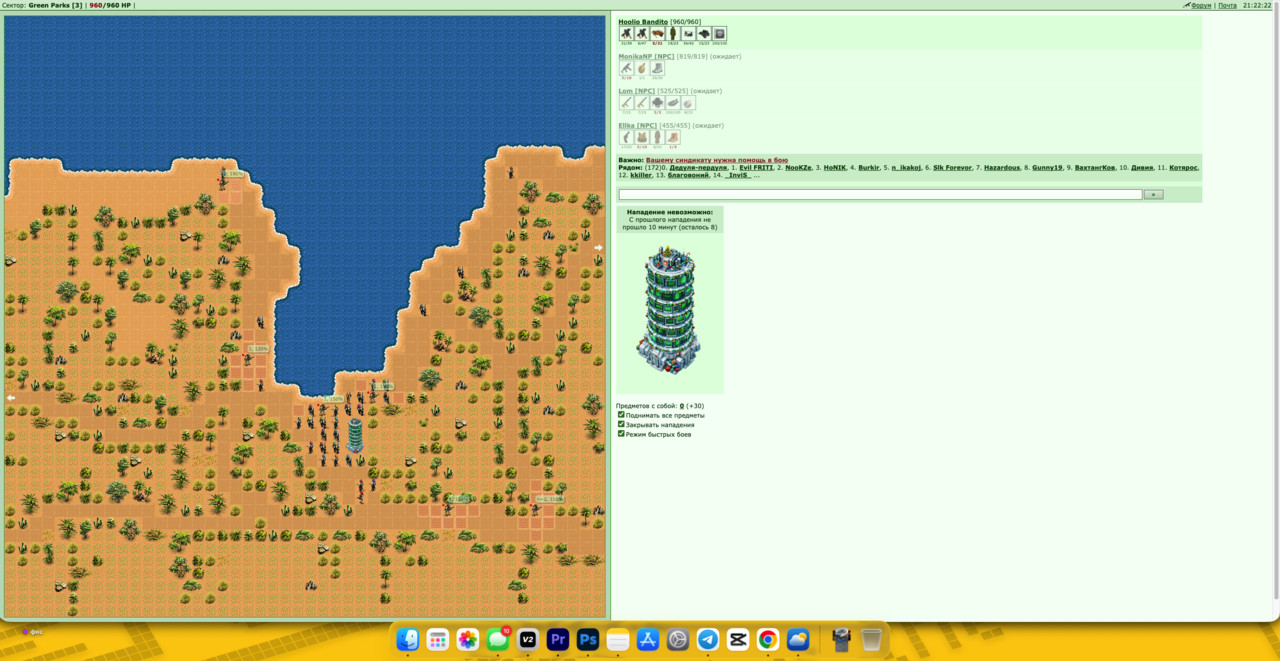Click the 'Нападение невозможно' notice text
Viewport: 1280px width, 661px height.
[669, 212]
